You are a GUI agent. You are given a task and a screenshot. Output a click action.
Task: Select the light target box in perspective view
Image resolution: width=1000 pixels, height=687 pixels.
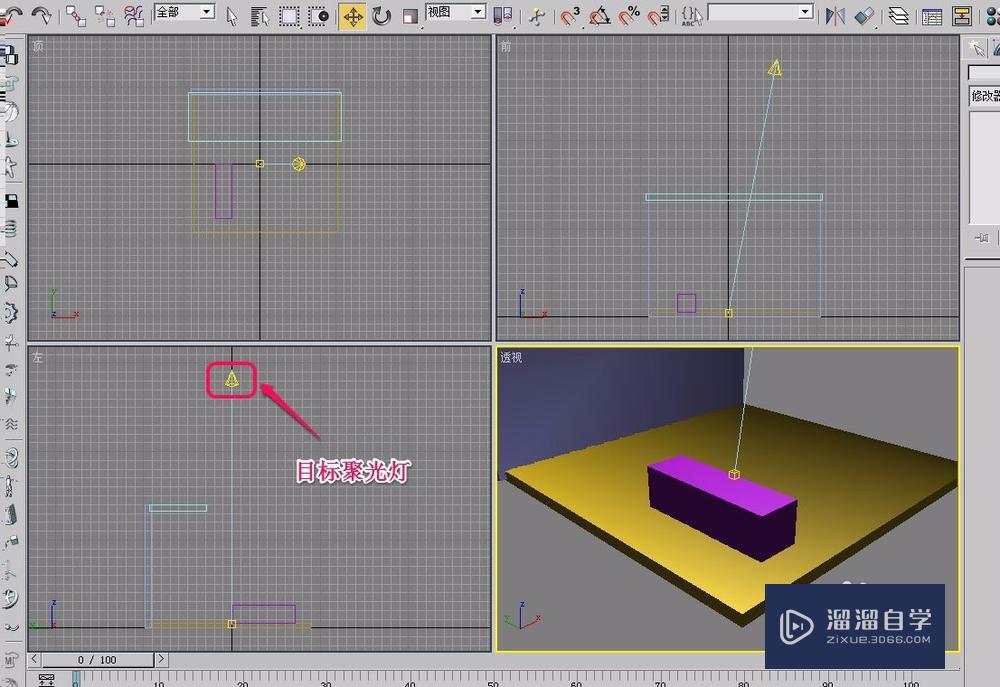pyautogui.click(x=734, y=474)
